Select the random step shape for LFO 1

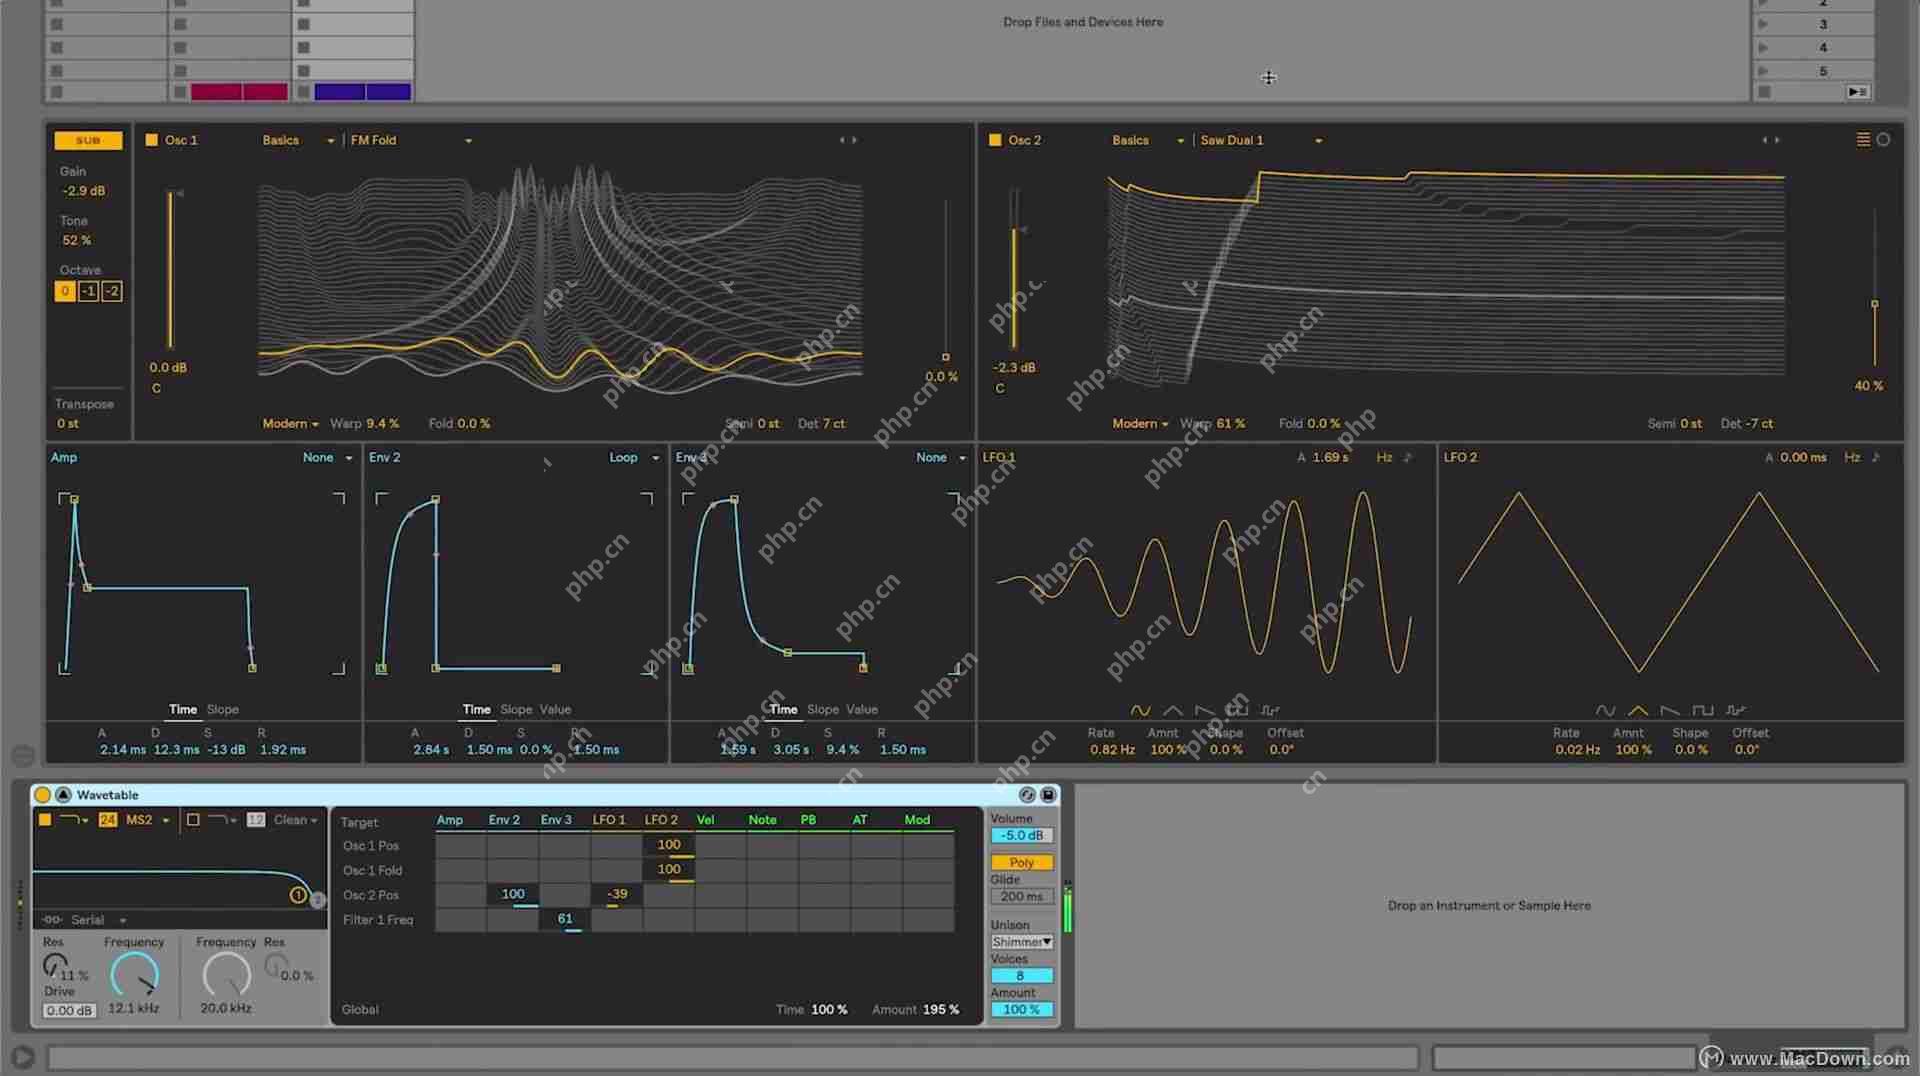1272,710
